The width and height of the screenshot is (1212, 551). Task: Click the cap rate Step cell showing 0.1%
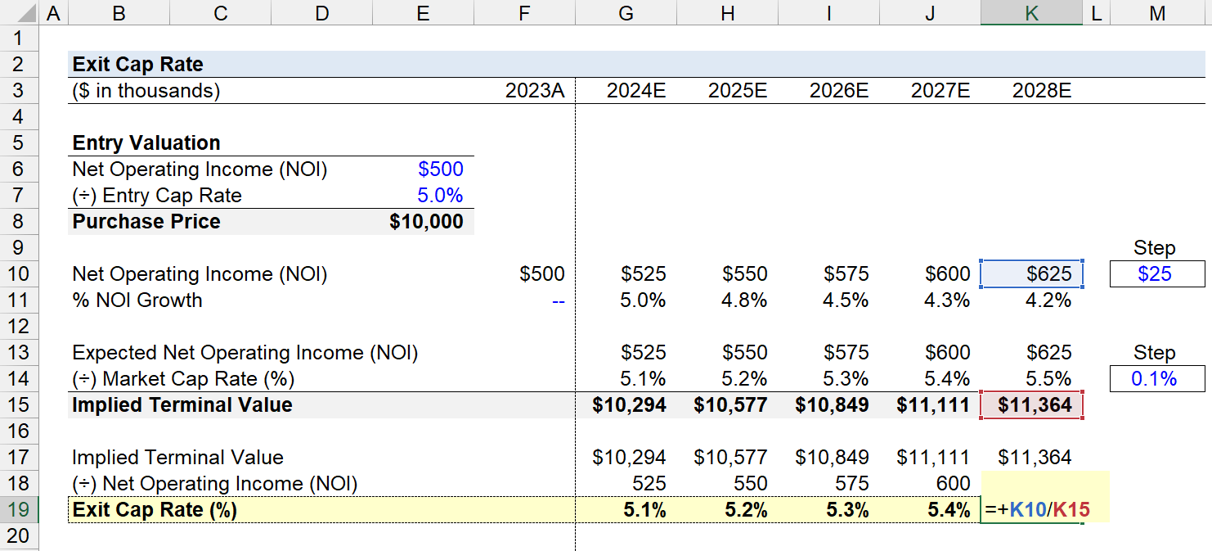point(1157,378)
